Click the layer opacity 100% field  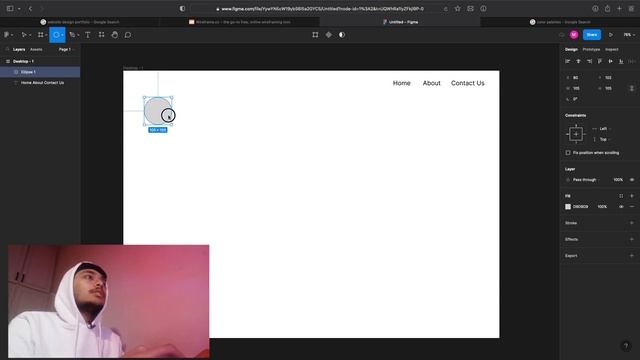618,180
